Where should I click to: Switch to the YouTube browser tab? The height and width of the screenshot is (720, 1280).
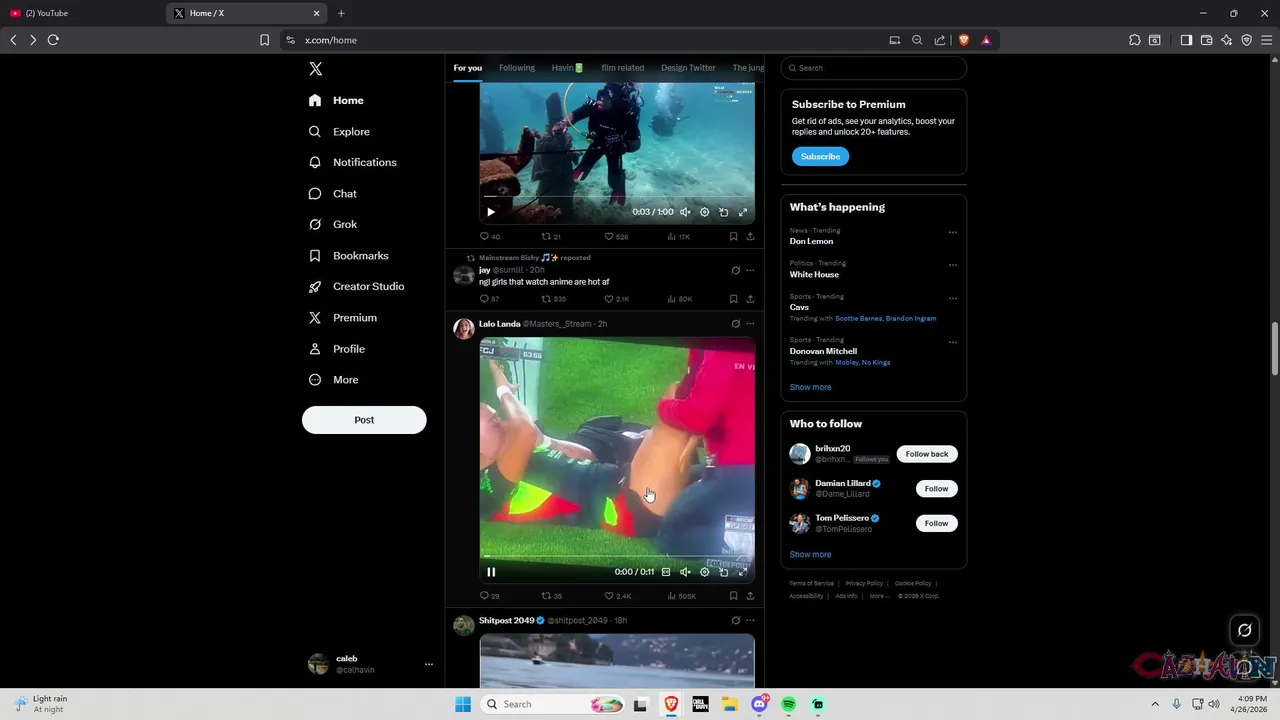point(82,13)
